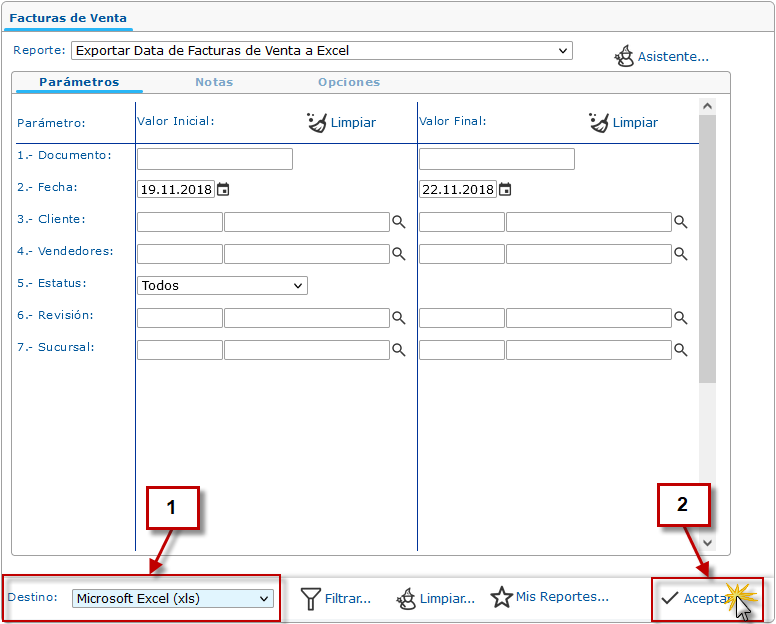
Task: Focus final Revisión name field
Action: coord(589,318)
